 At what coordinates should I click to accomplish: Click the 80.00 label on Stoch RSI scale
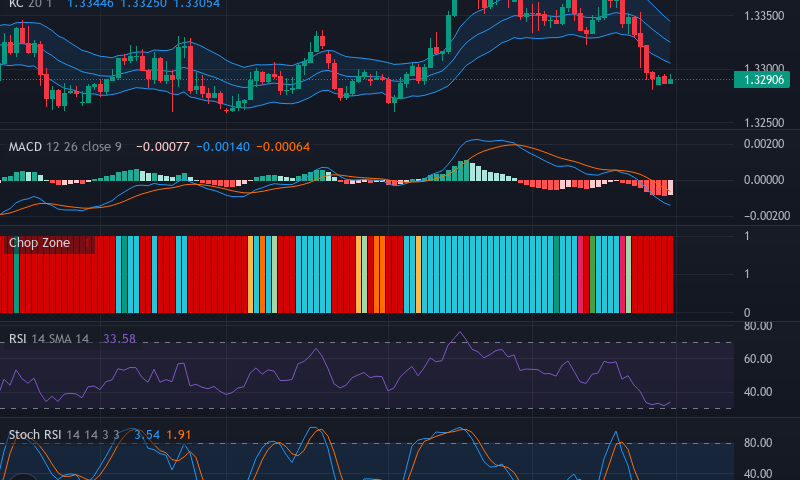pos(758,443)
